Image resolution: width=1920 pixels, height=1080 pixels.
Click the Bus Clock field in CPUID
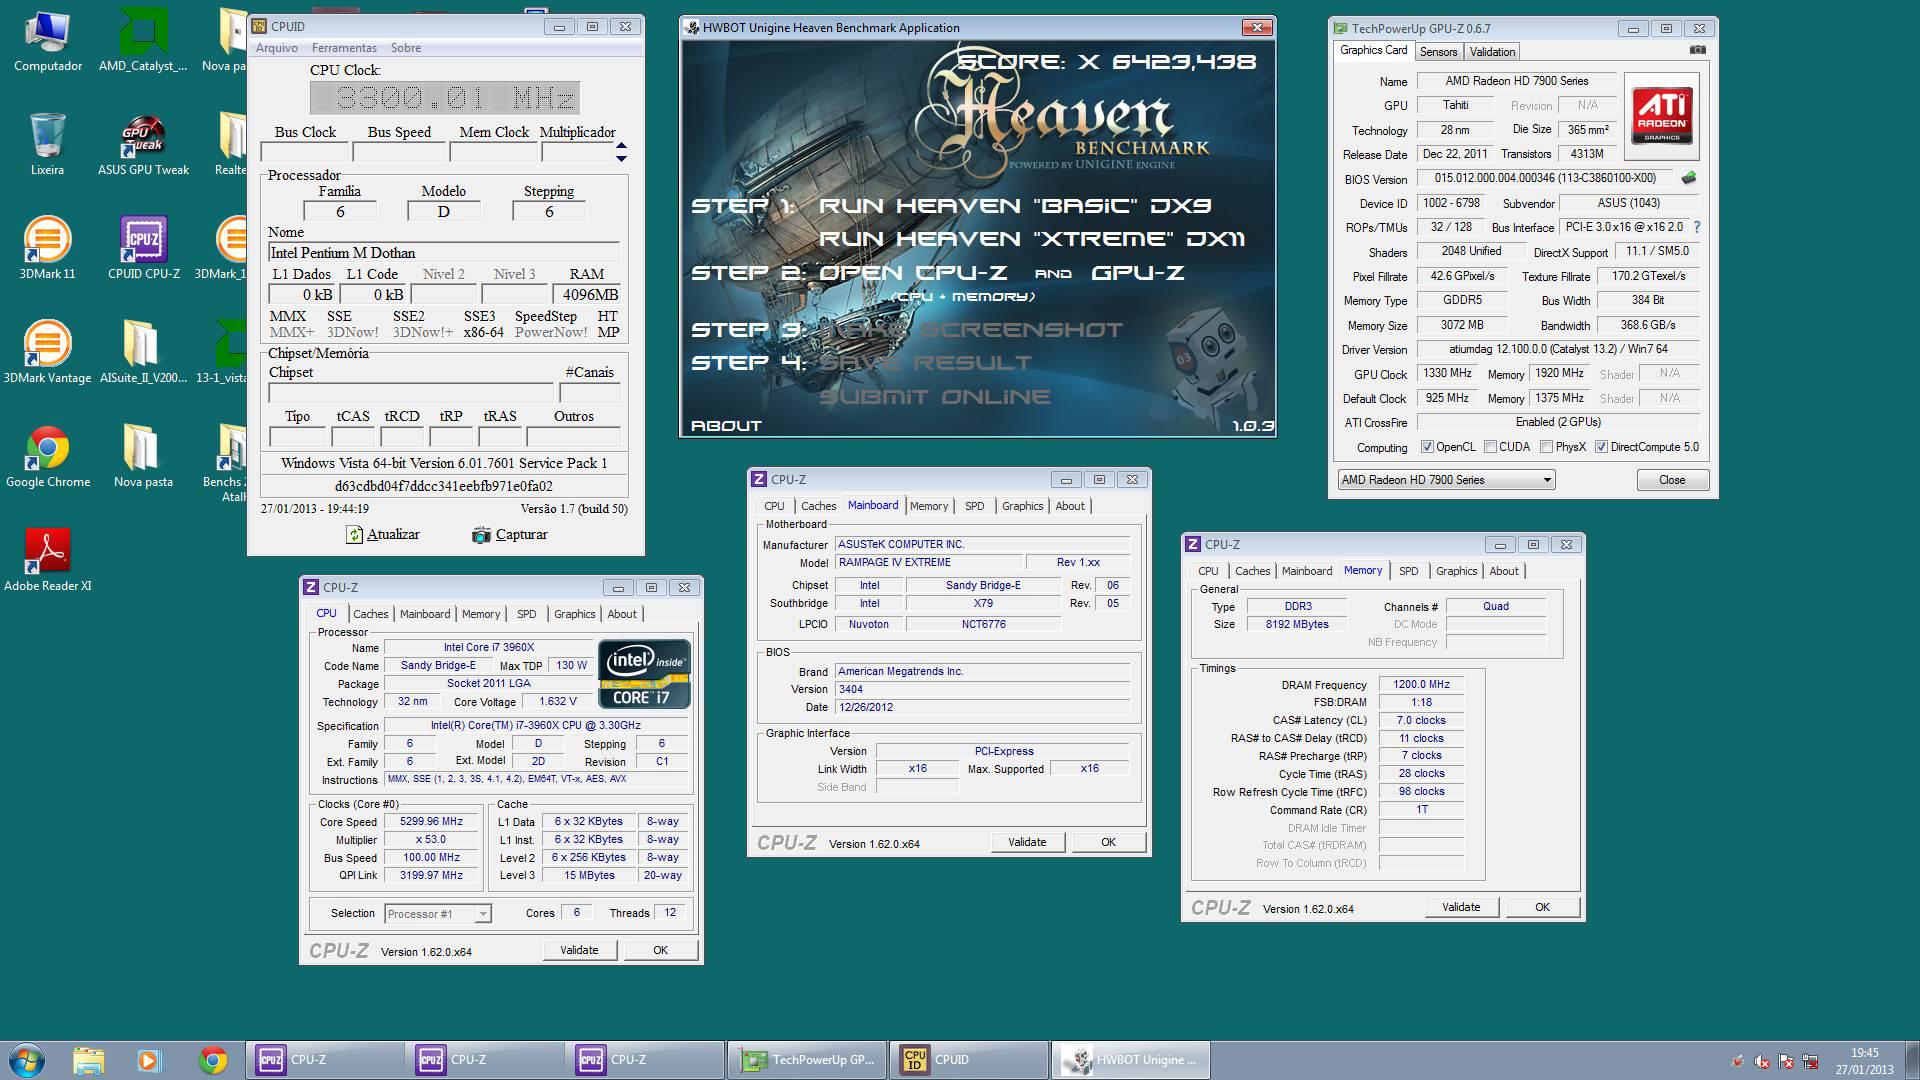(x=304, y=152)
